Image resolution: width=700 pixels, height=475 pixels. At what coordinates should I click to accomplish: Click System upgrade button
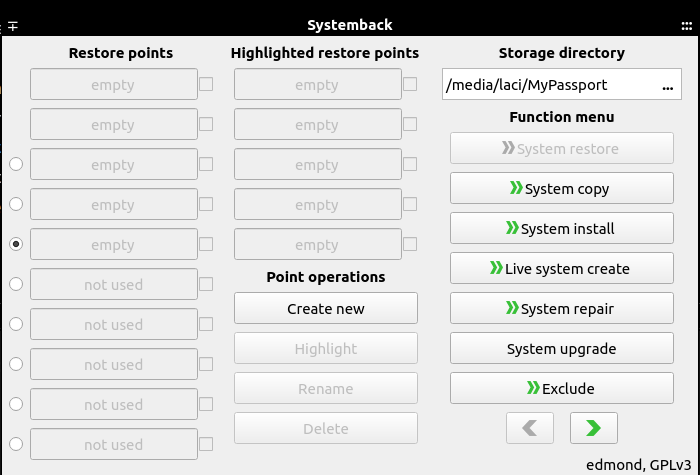click(562, 348)
